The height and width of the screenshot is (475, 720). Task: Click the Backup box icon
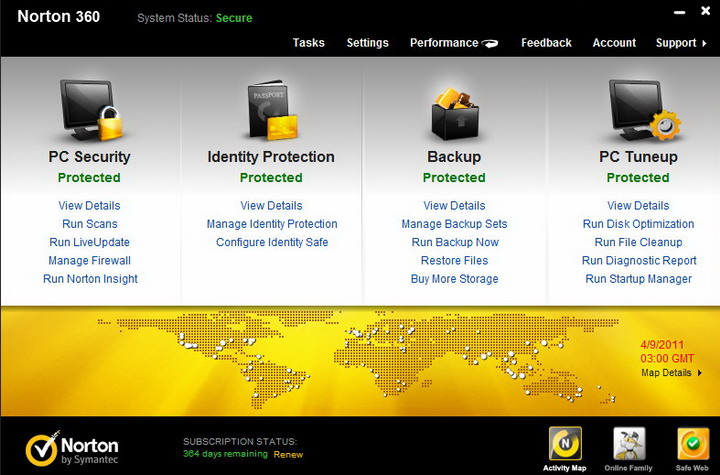455,113
